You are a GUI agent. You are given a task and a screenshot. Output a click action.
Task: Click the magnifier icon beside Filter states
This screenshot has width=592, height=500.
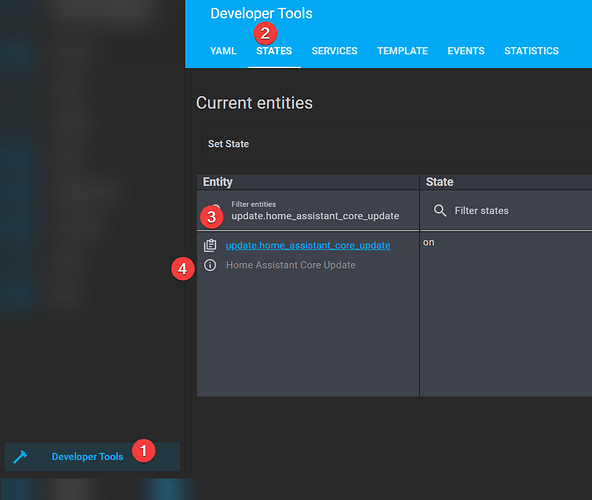point(440,210)
